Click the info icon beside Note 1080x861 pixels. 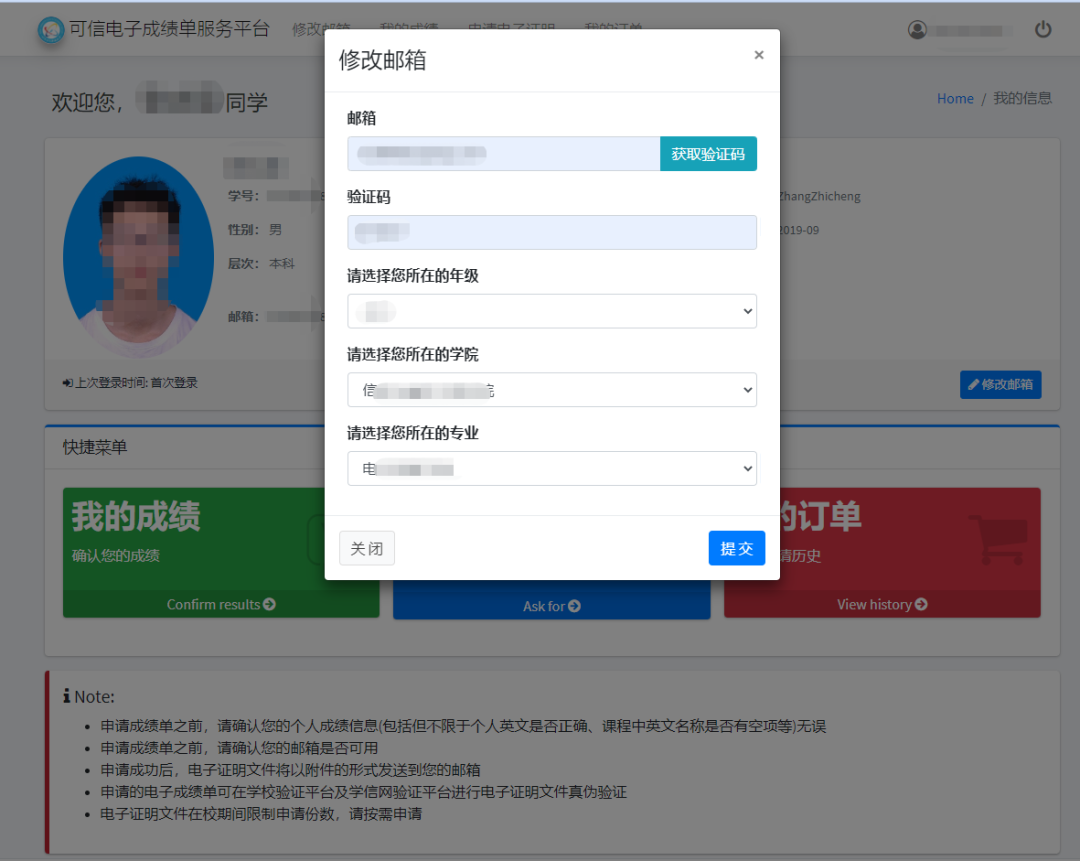67,696
